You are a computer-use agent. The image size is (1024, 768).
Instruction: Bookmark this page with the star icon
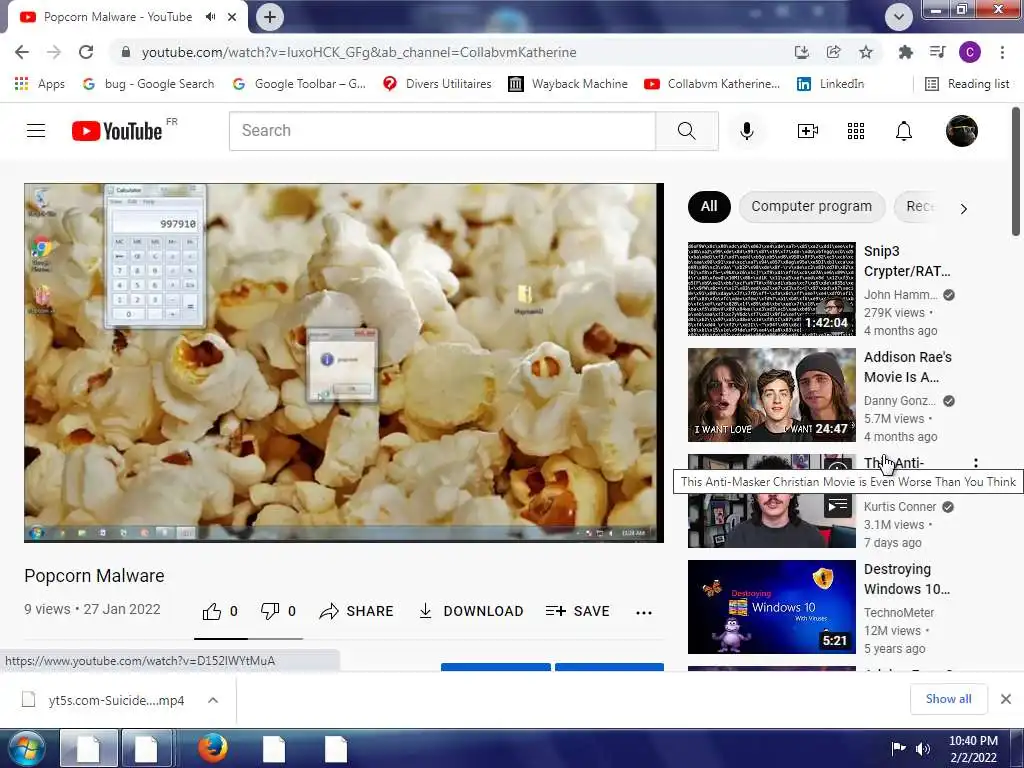pyautogui.click(x=866, y=52)
